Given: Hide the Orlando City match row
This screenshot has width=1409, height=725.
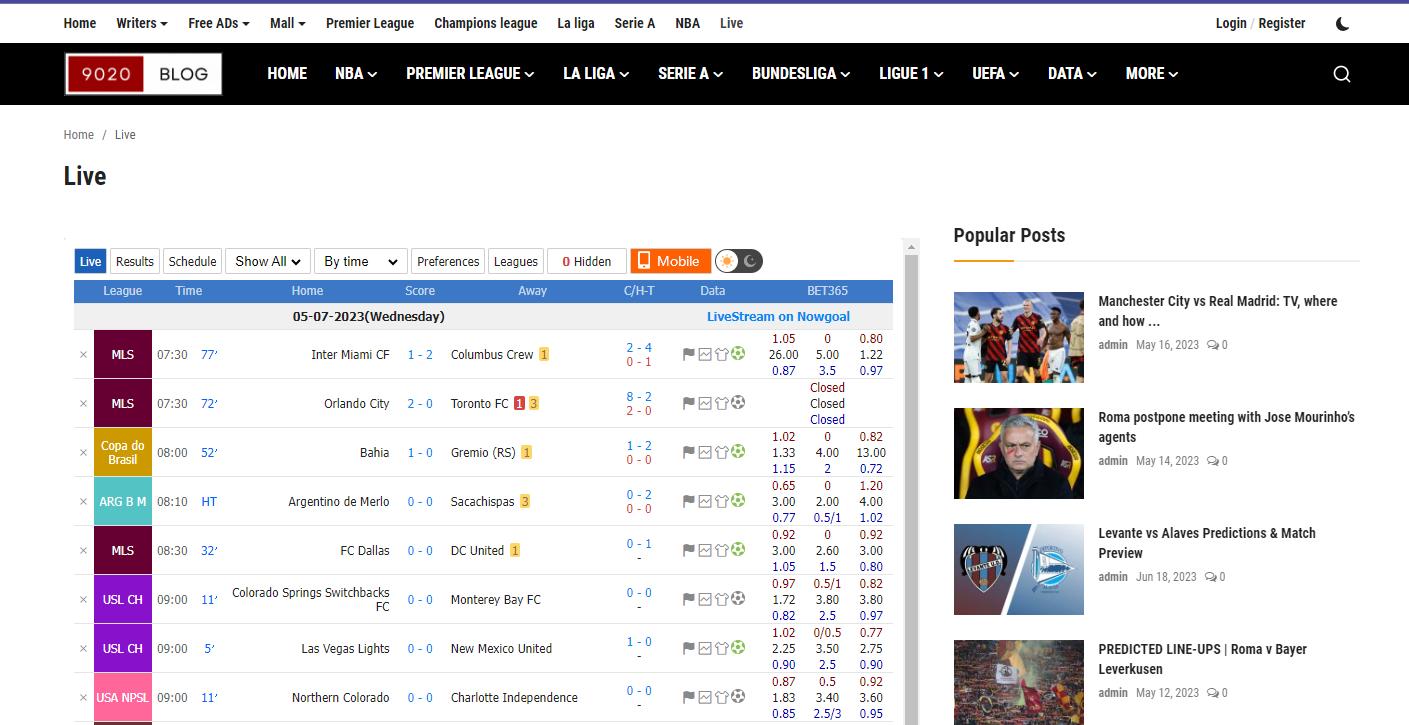Looking at the screenshot, I should 83,404.
